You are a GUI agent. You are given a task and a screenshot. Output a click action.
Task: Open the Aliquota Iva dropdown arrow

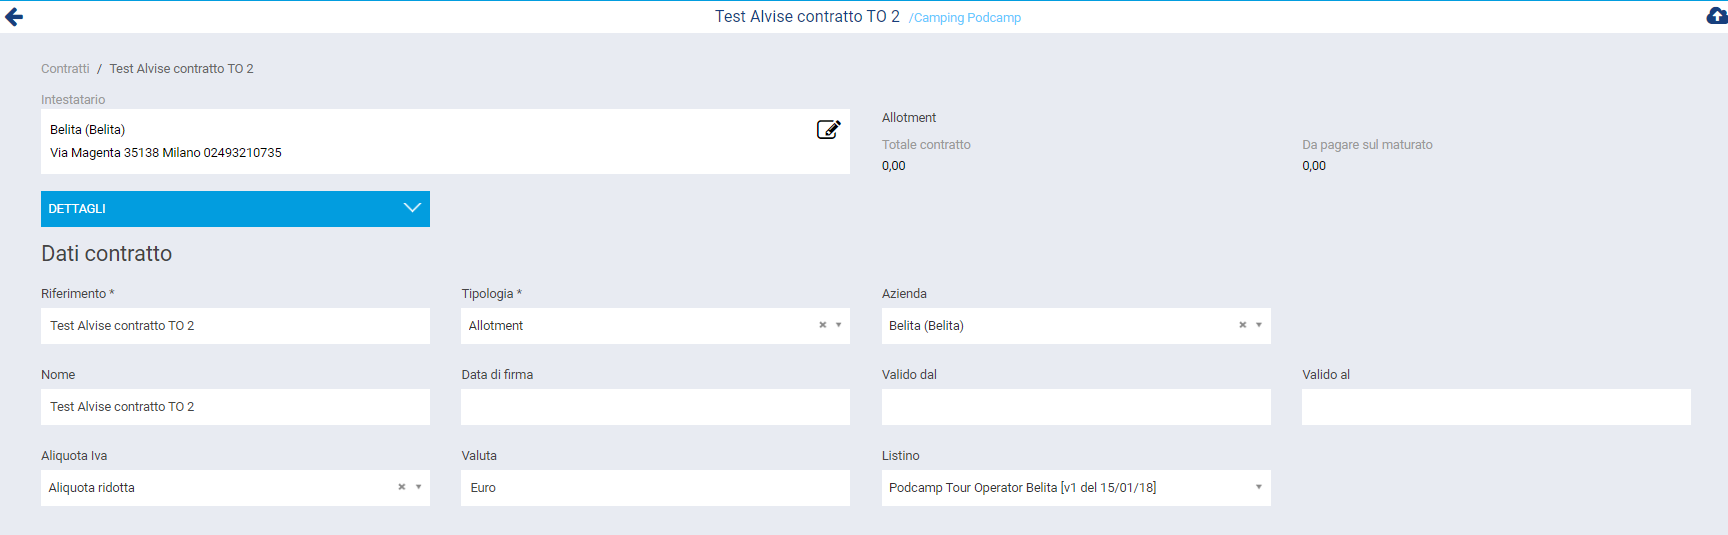(x=419, y=487)
